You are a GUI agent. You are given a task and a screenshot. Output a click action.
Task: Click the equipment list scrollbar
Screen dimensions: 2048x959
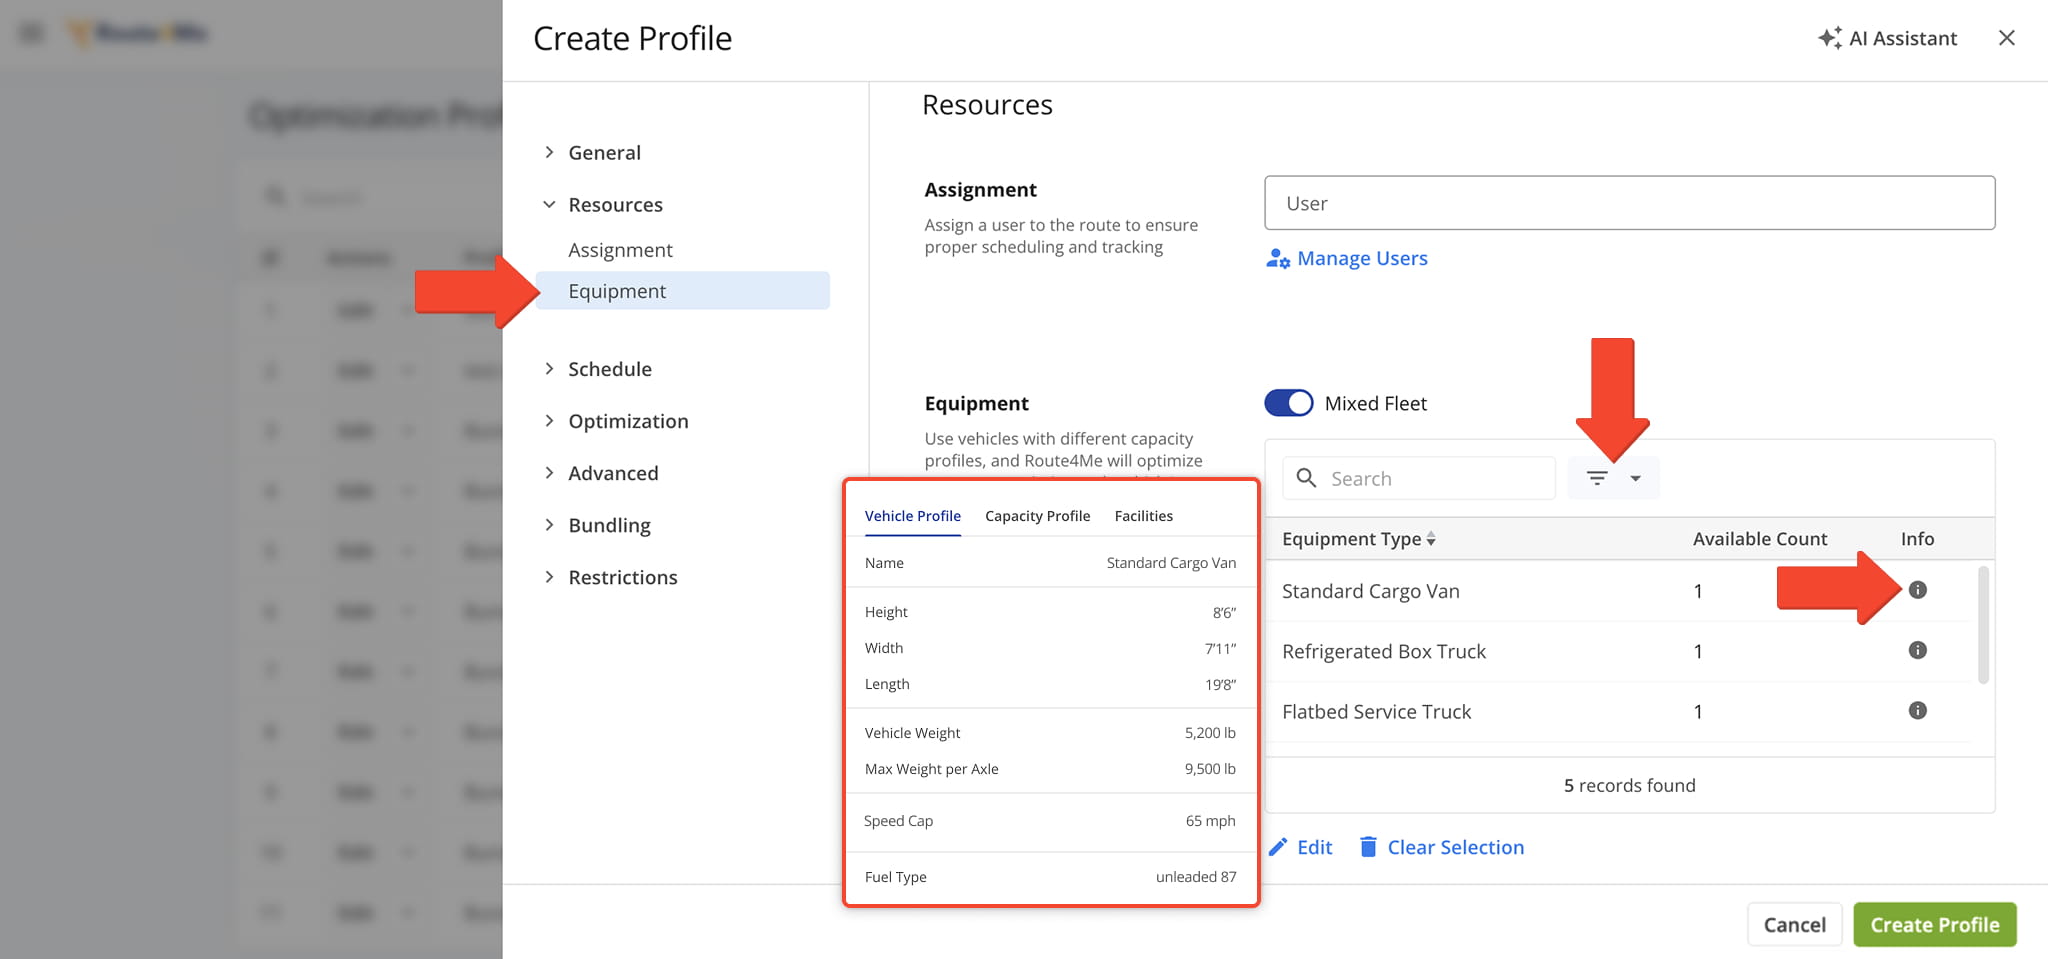[x=1983, y=625]
